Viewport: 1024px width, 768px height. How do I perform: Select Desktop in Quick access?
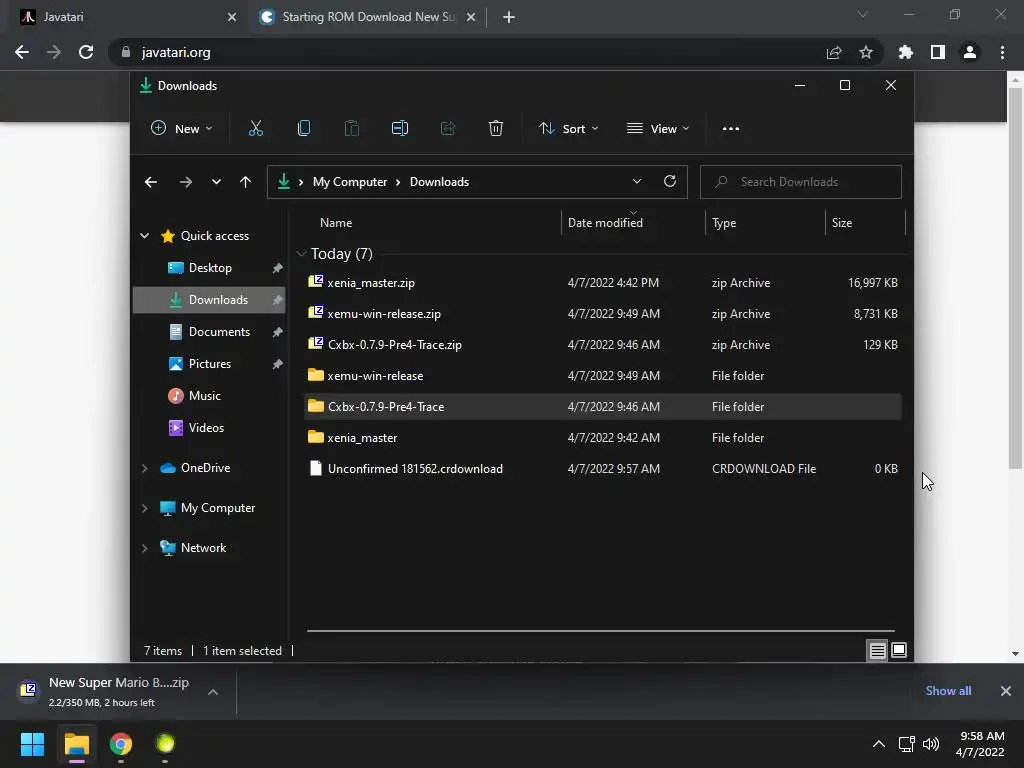pyautogui.click(x=210, y=268)
